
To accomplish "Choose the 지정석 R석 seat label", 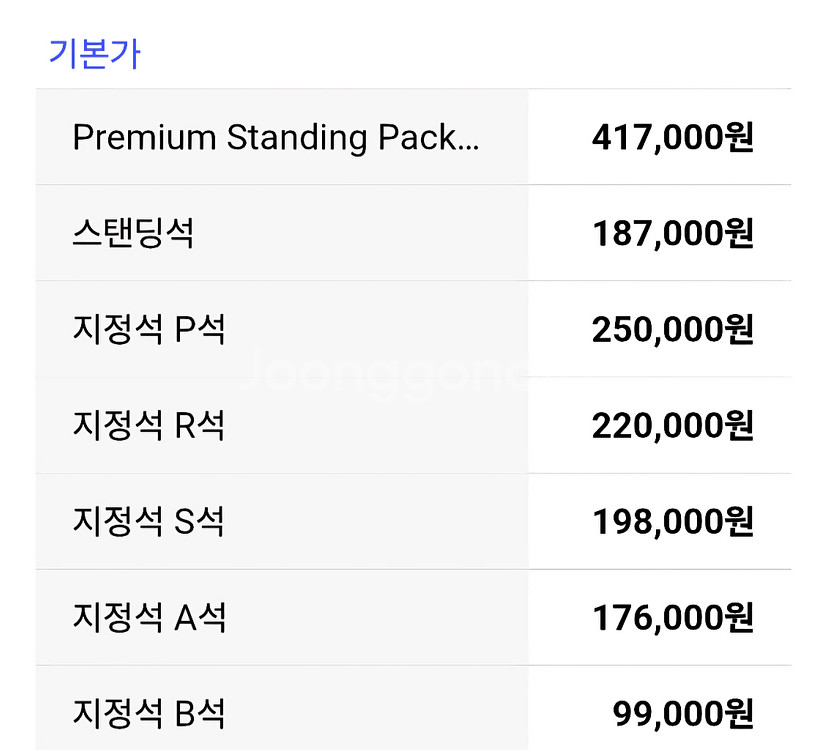I will (149, 425).
